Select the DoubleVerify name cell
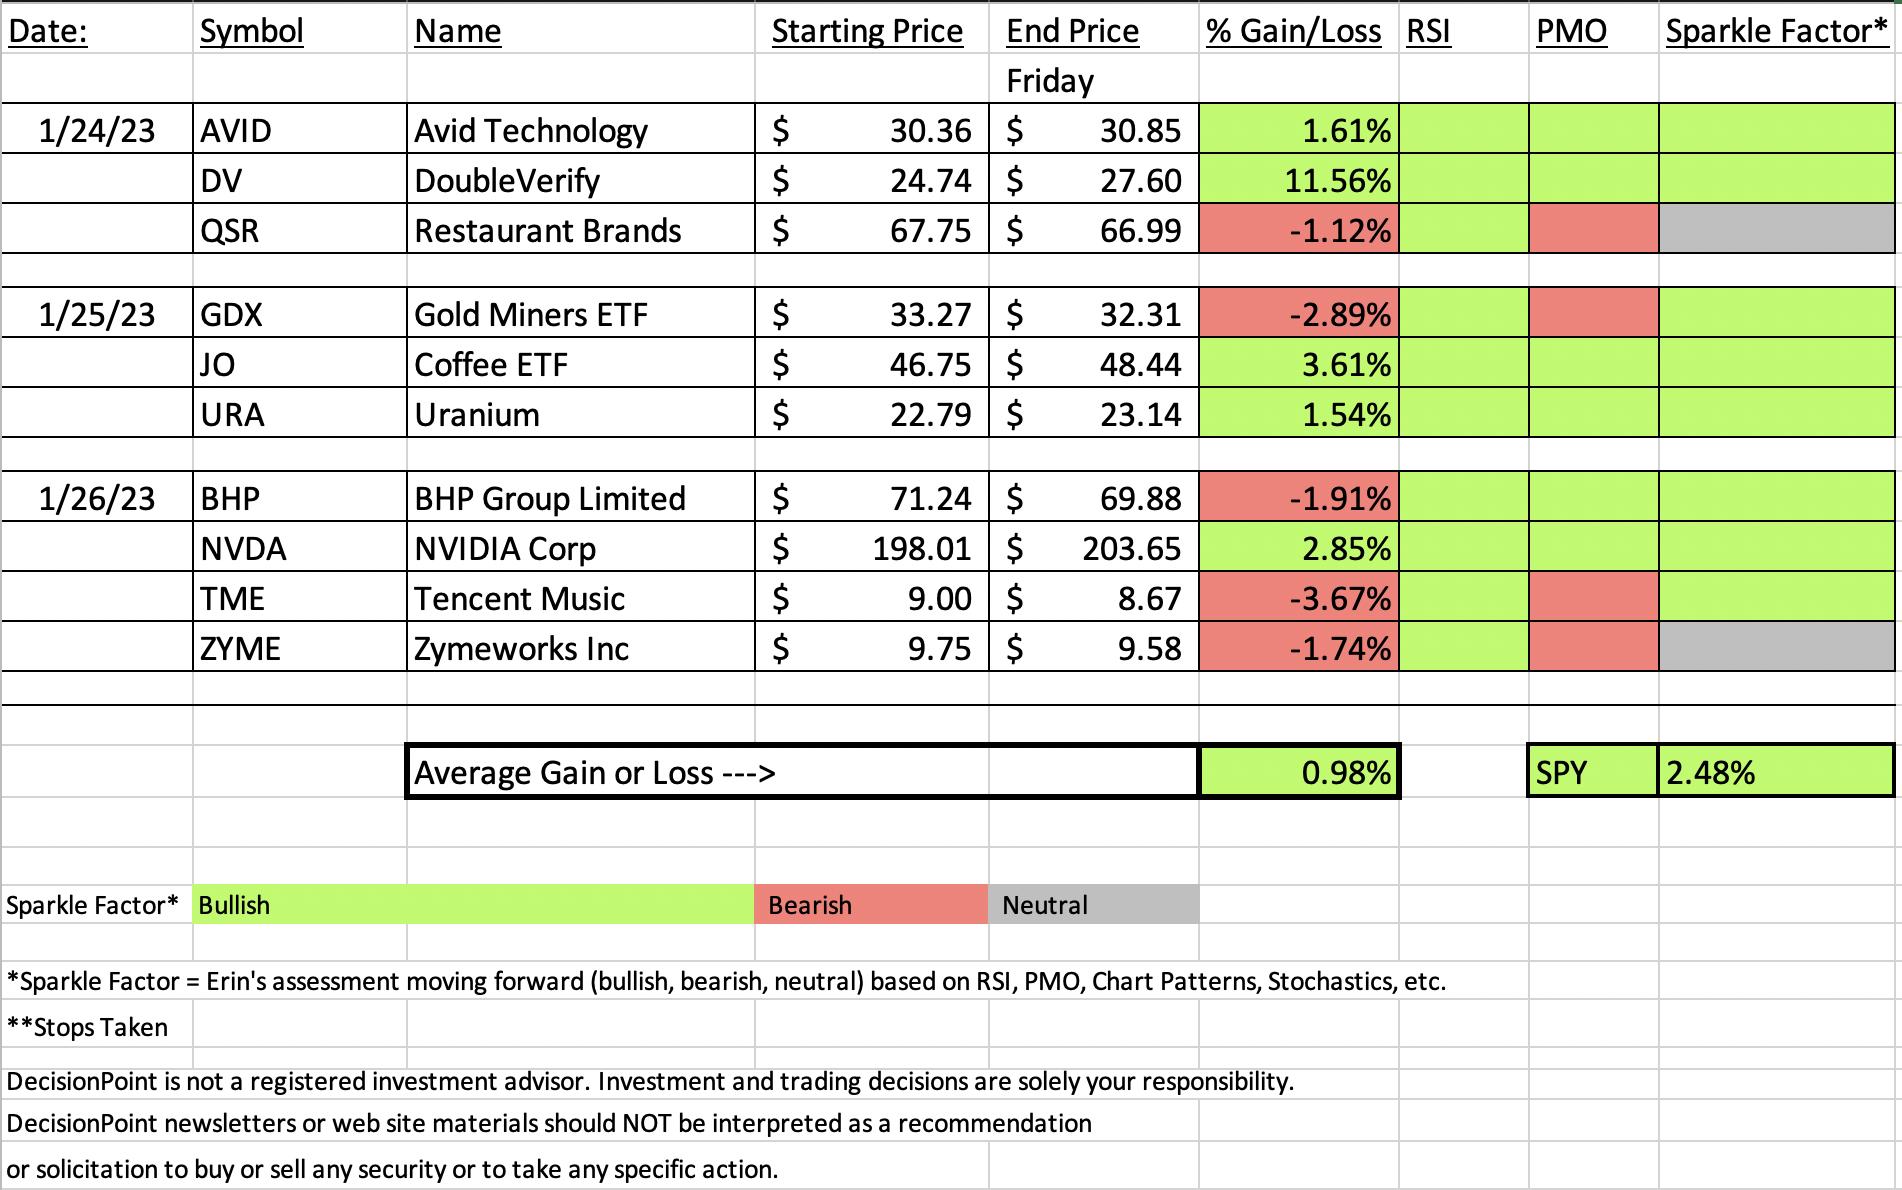This screenshot has width=1902, height=1190. coord(581,180)
